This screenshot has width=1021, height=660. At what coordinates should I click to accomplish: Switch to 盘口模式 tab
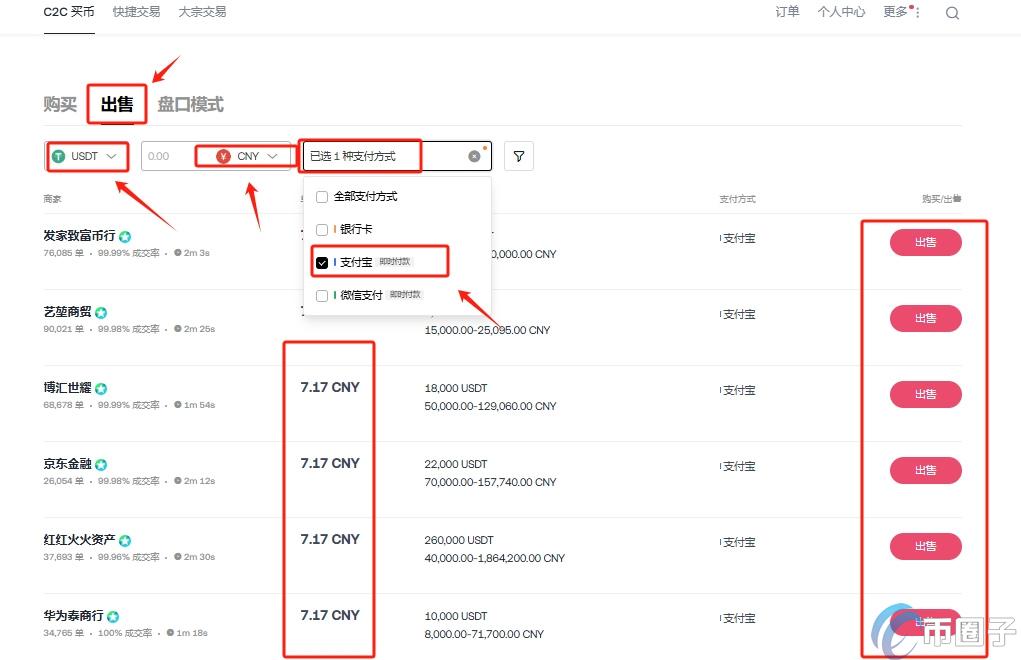tap(190, 104)
